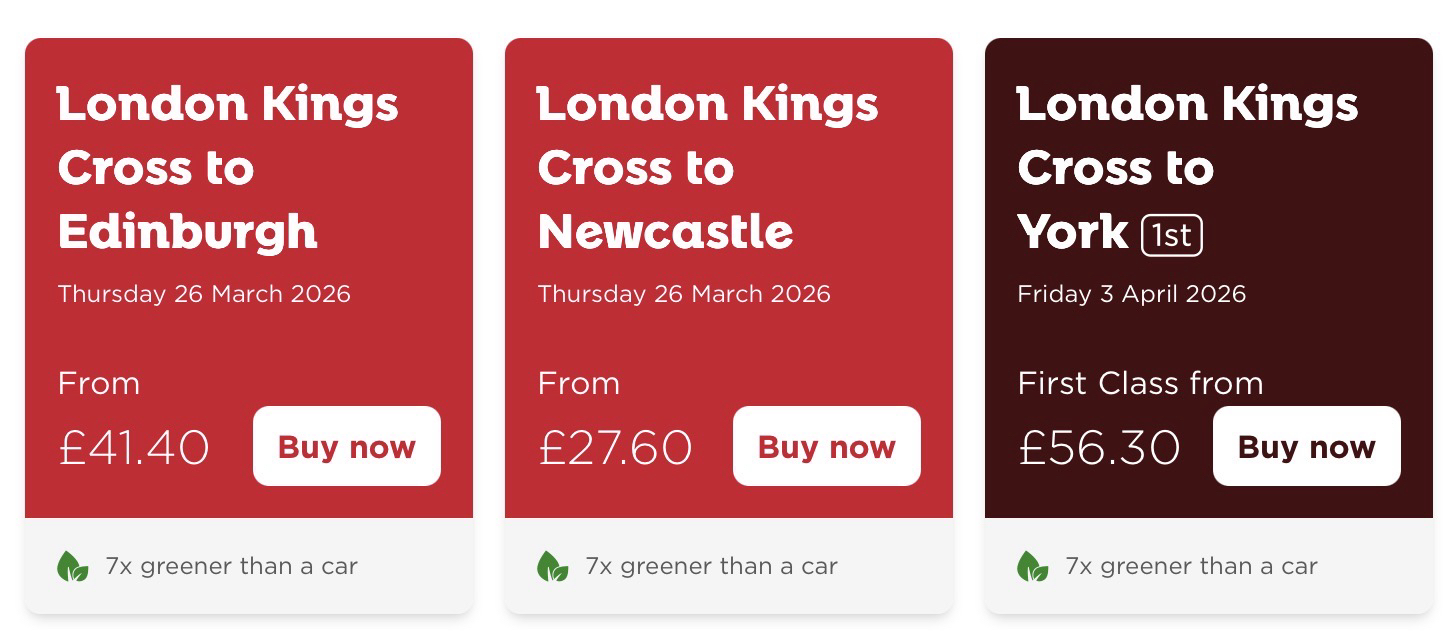This screenshot has height=640, width=1455.
Task: Open the London Kings Cross to York title
Action: [1187, 168]
